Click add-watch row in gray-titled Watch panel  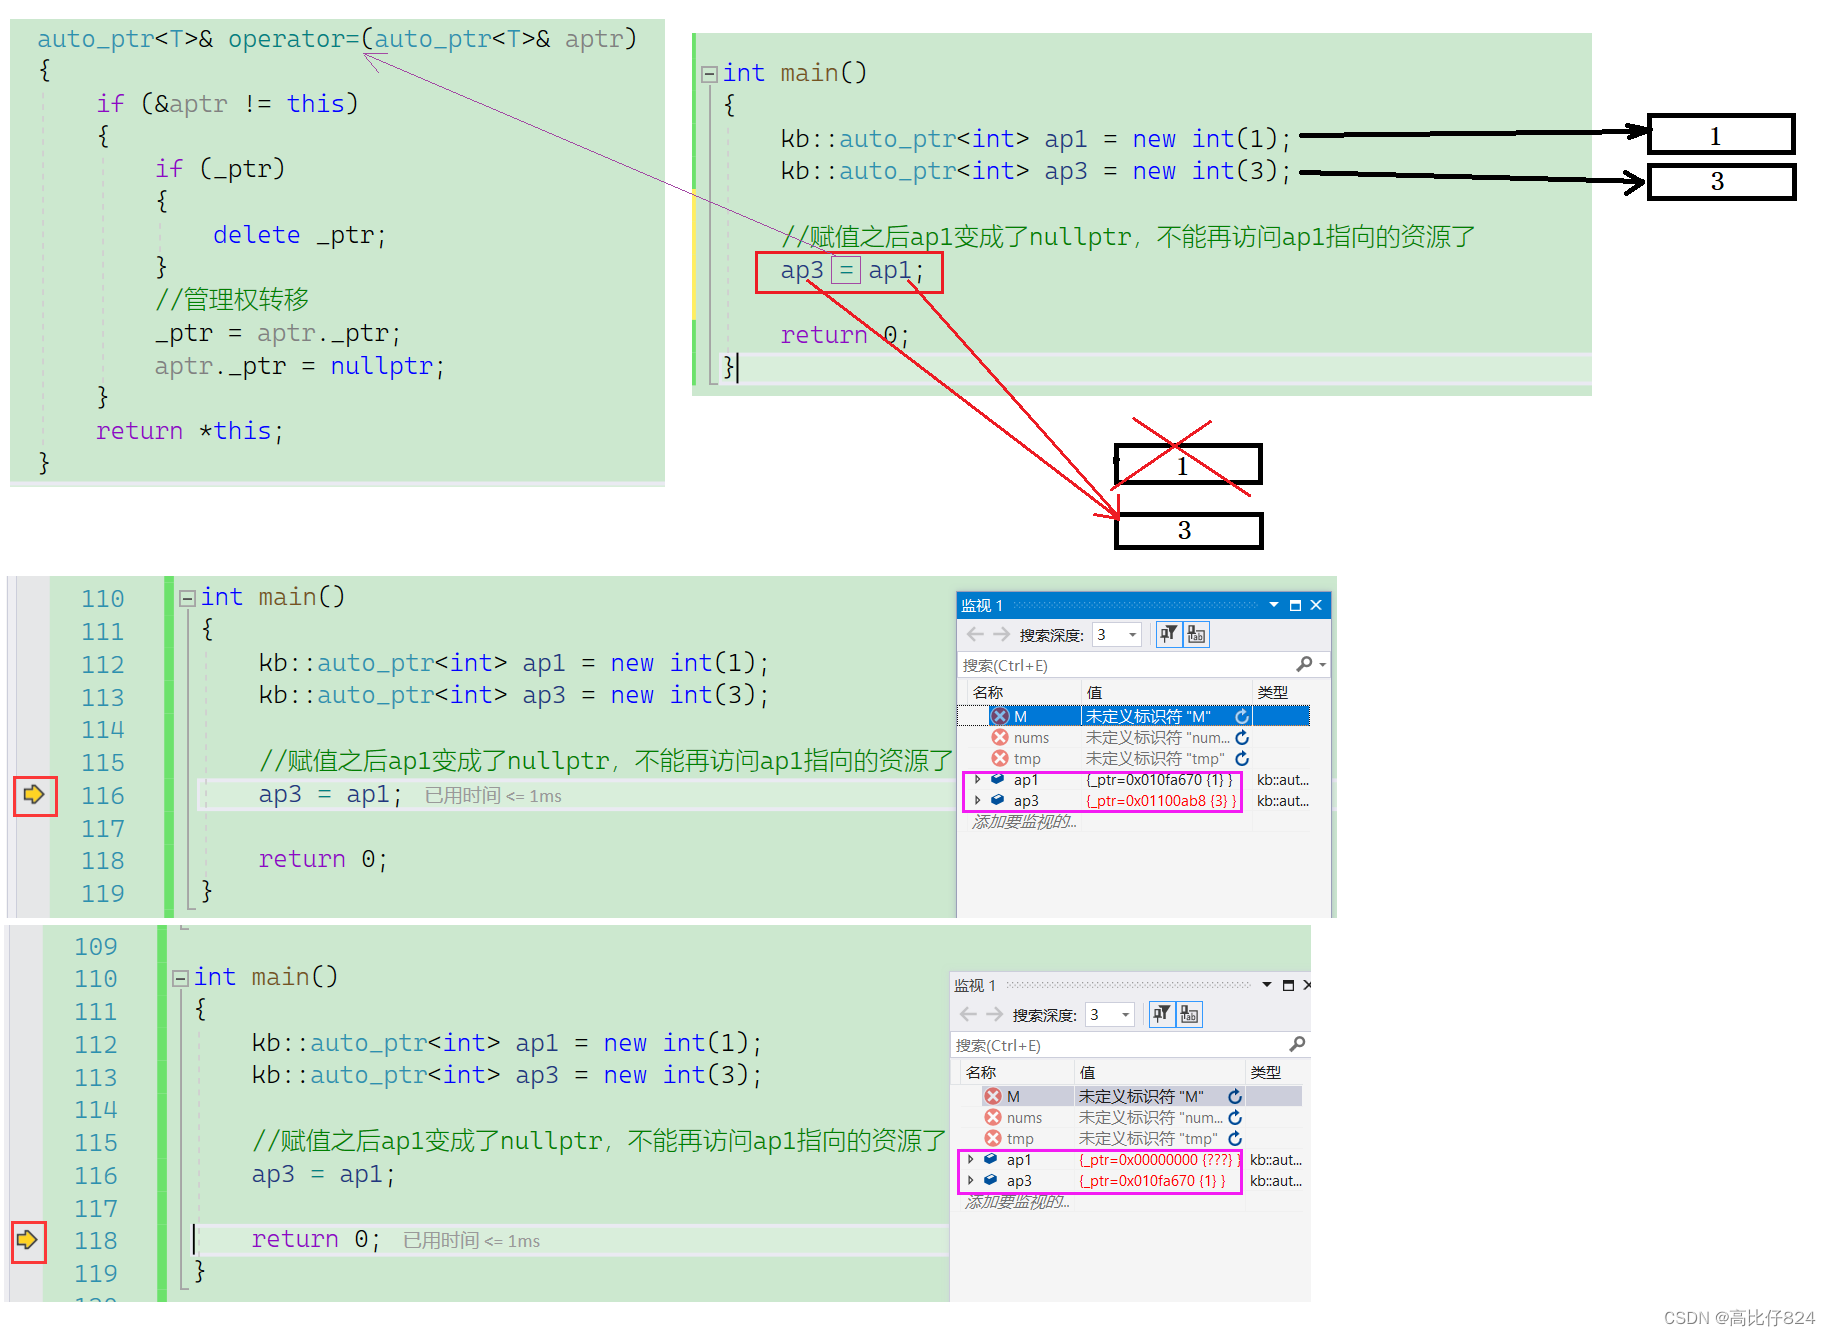[x=1018, y=1202]
